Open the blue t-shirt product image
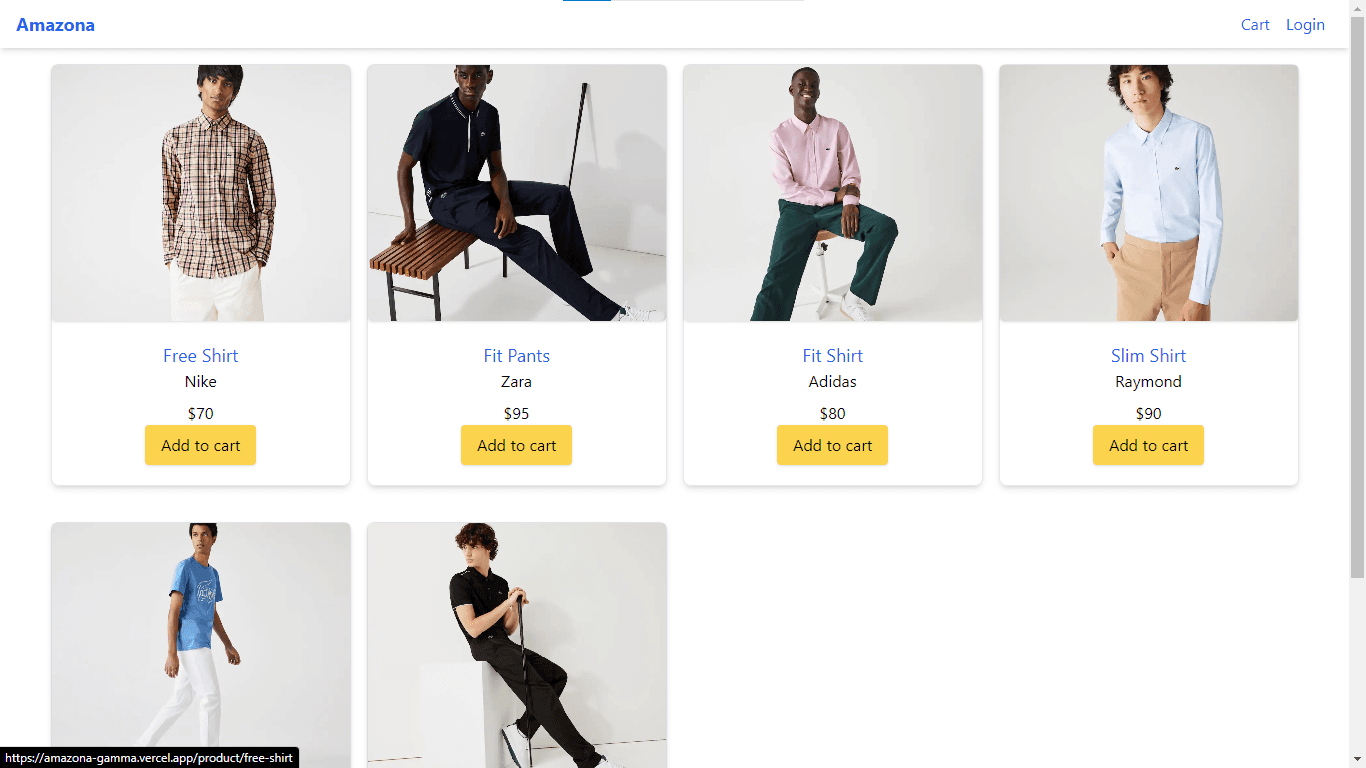This screenshot has height=768, width=1366. point(201,645)
